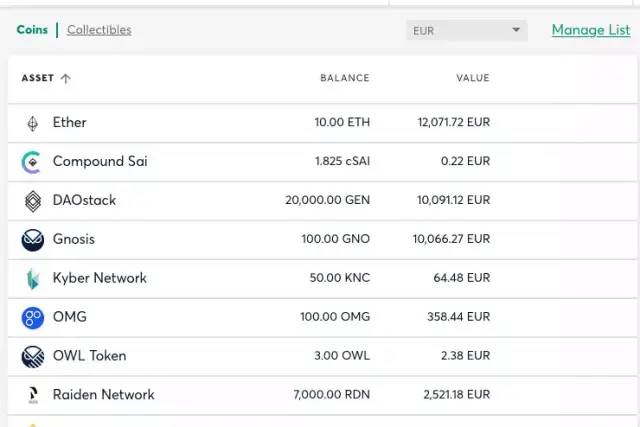Viewport: 640px width, 427px height.
Task: Select the Ether asset name
Action: click(69, 122)
